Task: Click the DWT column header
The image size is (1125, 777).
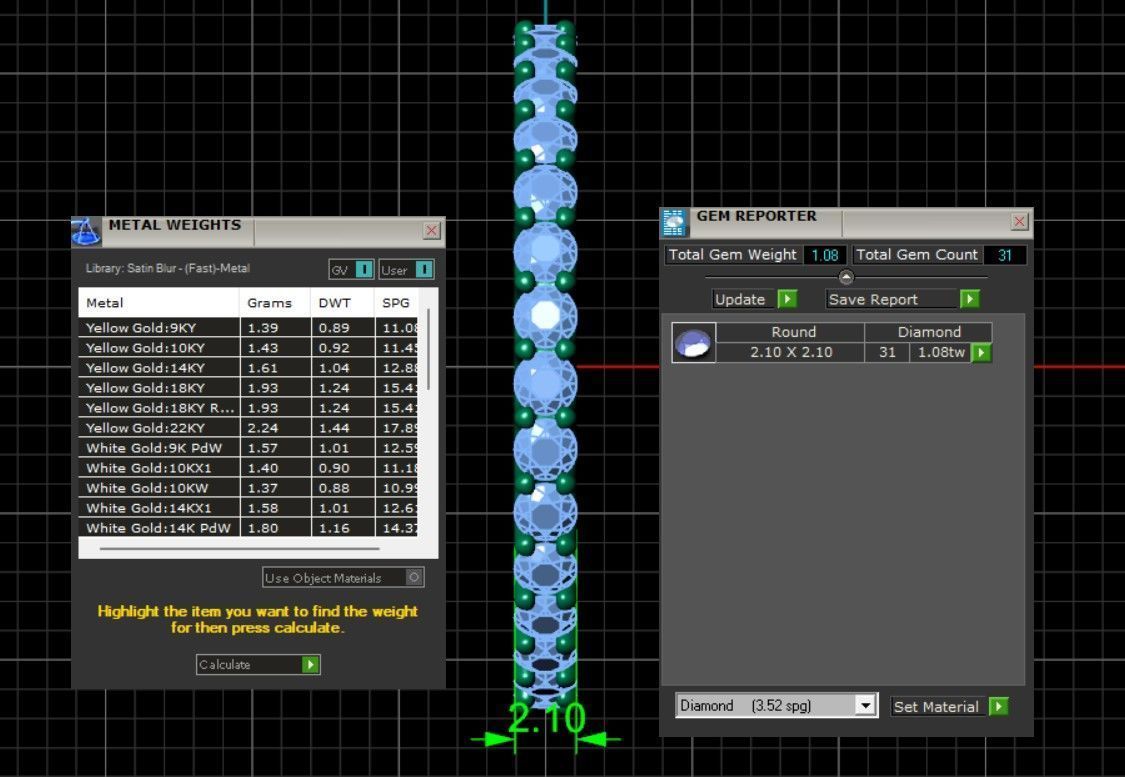Action: click(x=342, y=303)
